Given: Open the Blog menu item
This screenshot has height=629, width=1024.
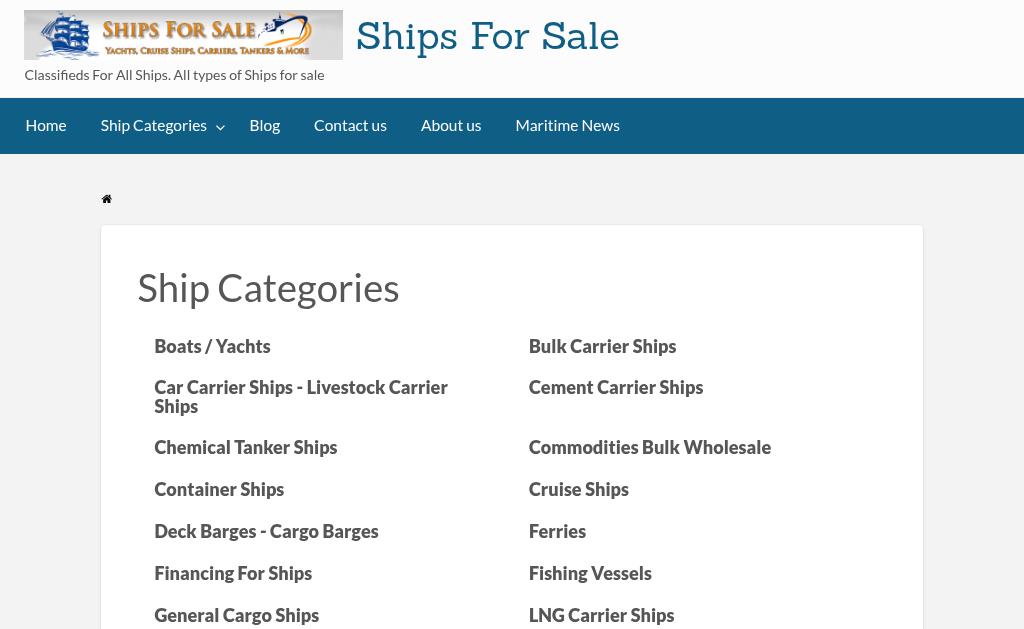Looking at the screenshot, I should (264, 125).
